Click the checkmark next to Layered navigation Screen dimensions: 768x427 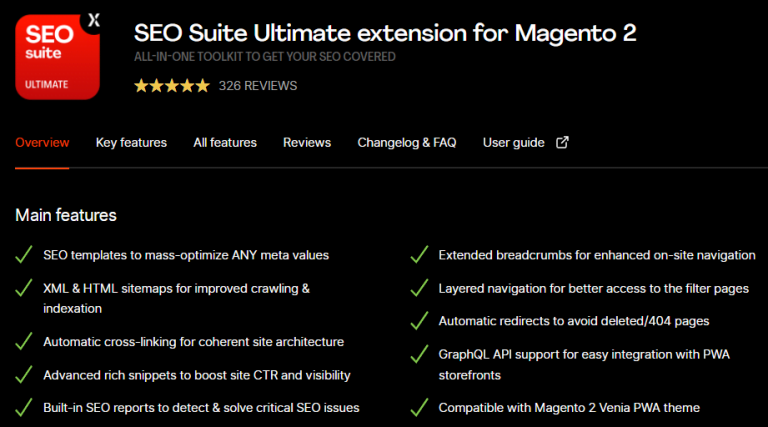(419, 288)
